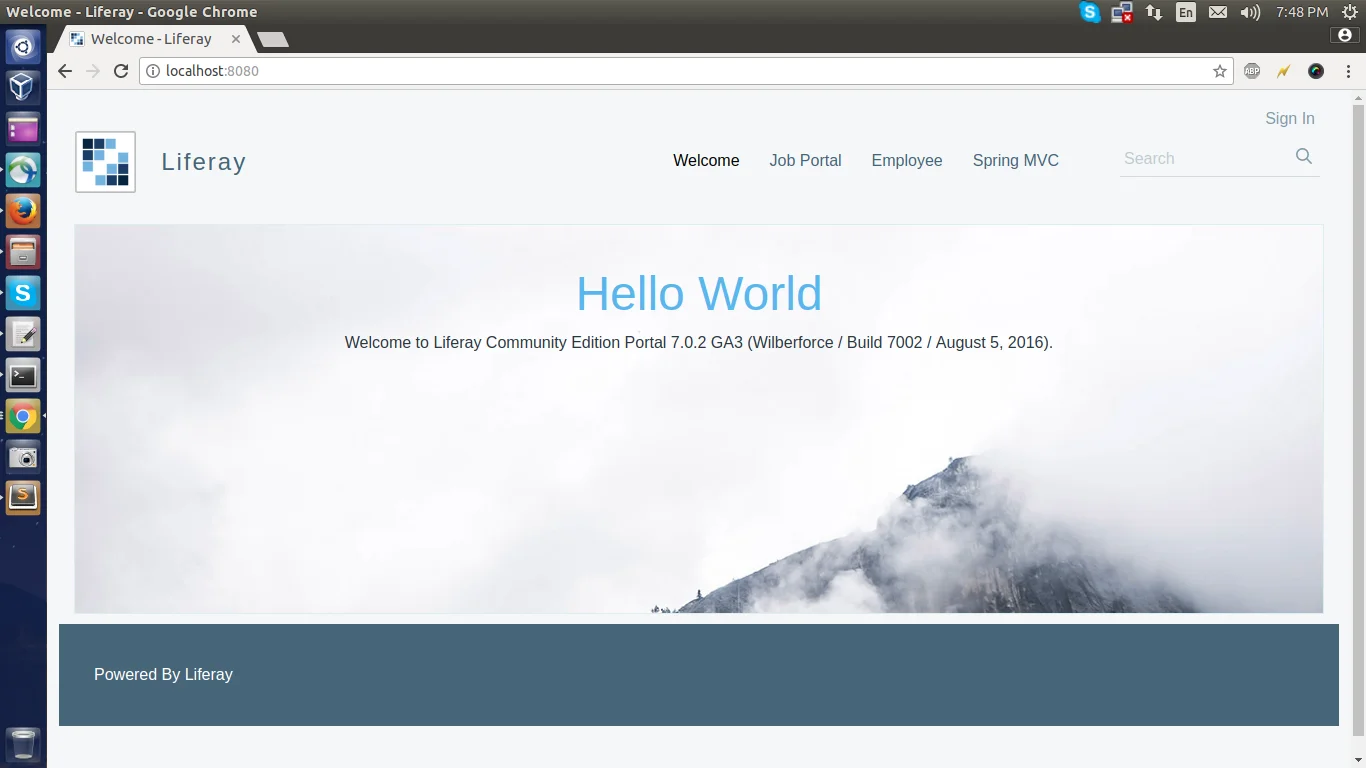Open the screenshot camera dock icon
The width and height of the screenshot is (1366, 768).
(x=23, y=458)
